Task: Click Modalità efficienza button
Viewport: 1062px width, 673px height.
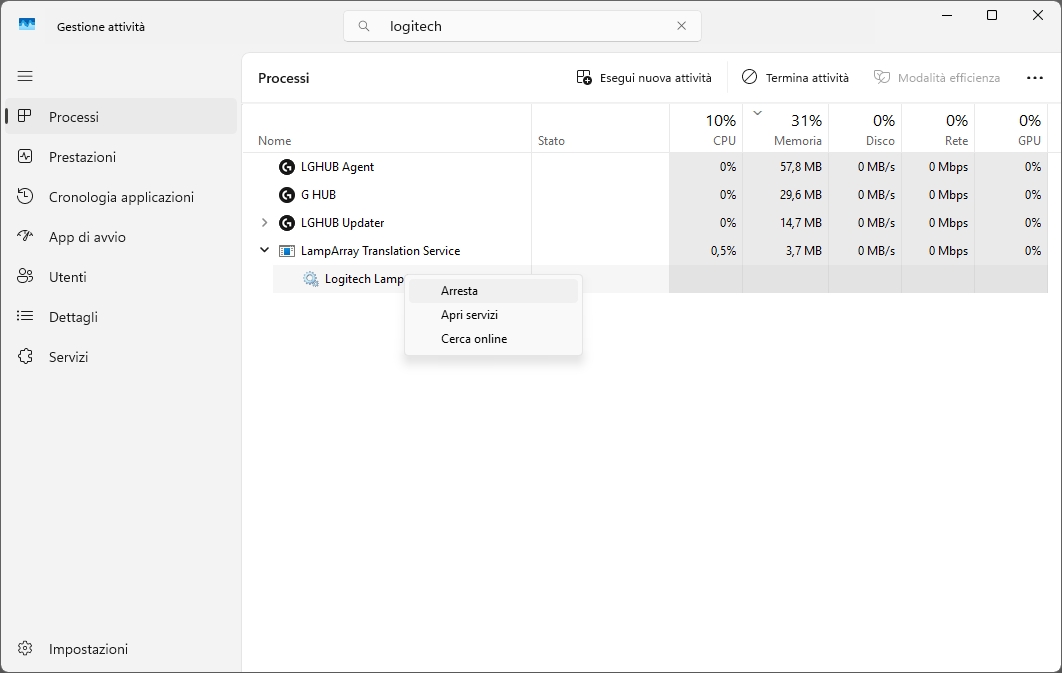Action: point(937,78)
